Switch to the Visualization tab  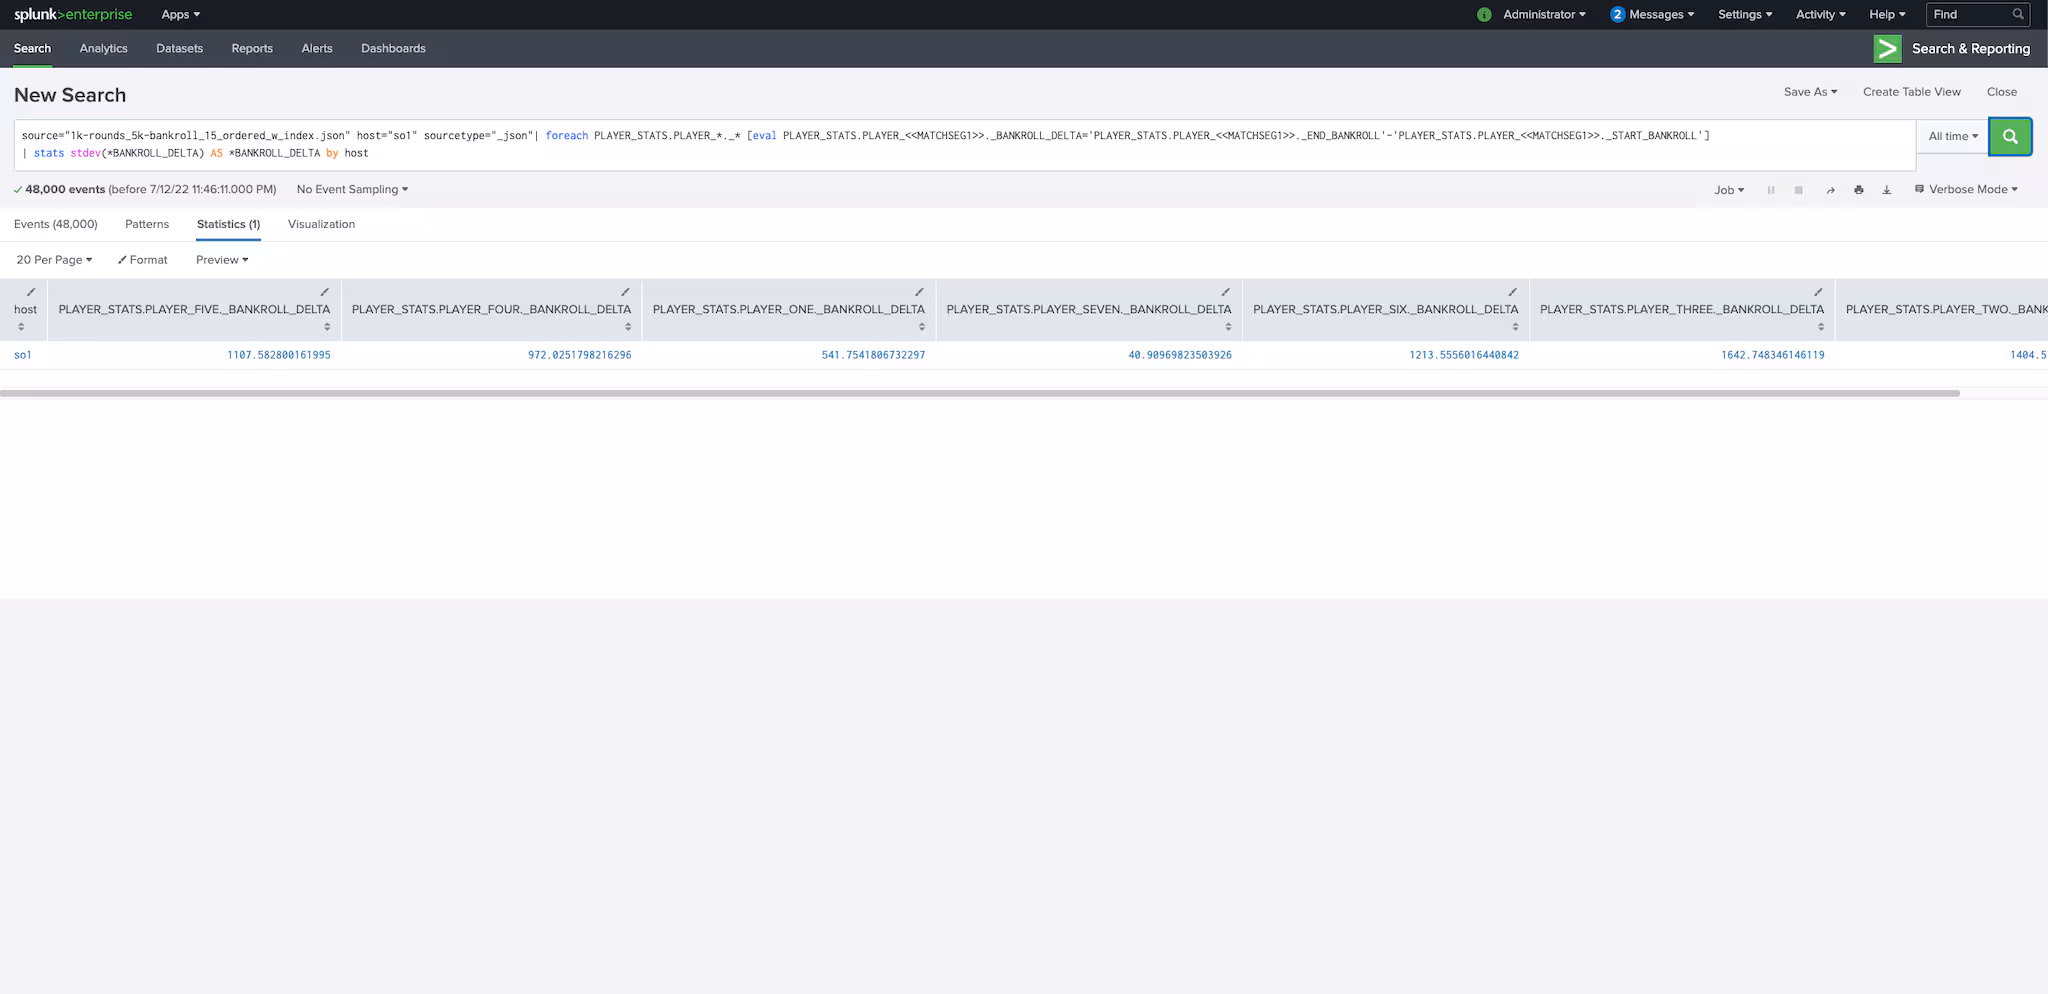pos(321,224)
